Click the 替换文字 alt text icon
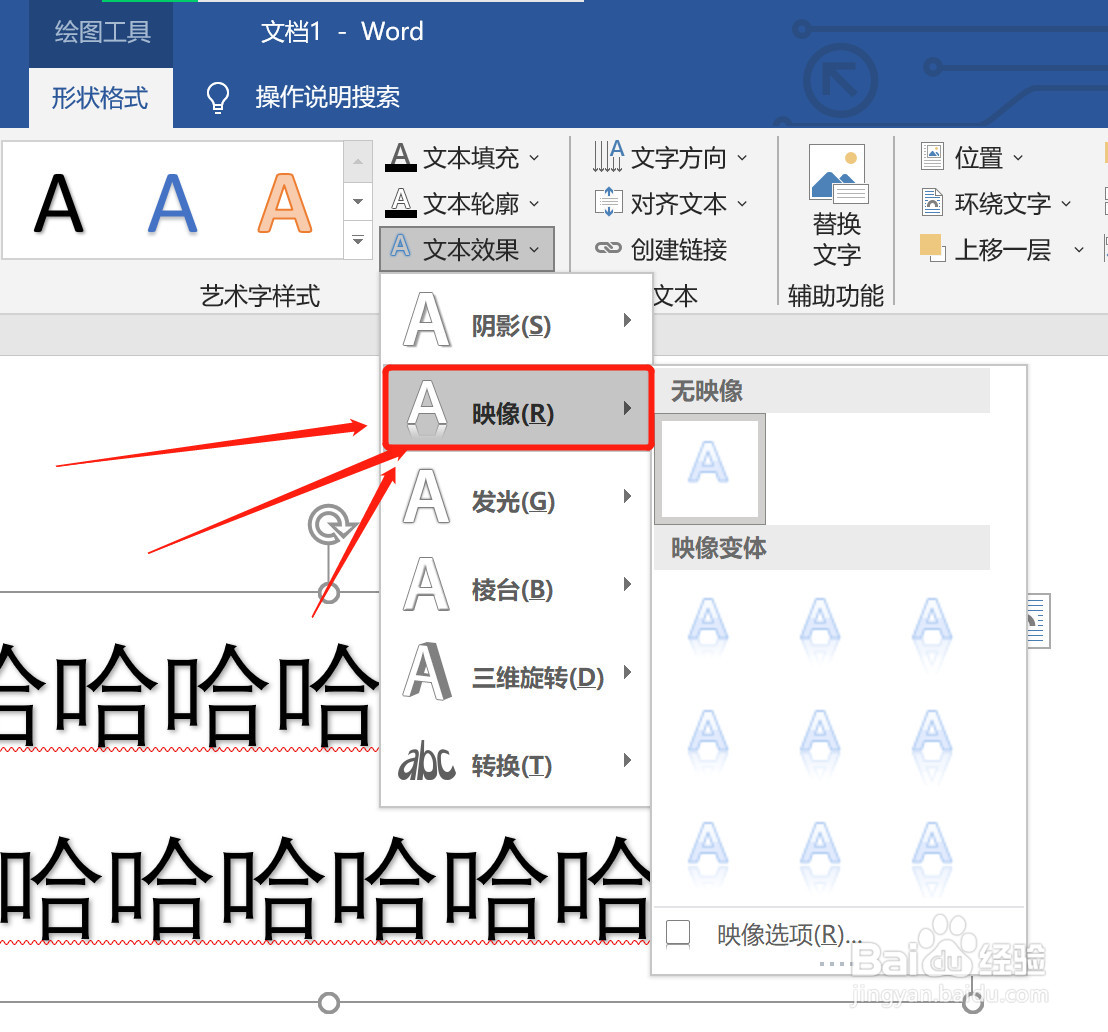 click(x=836, y=203)
